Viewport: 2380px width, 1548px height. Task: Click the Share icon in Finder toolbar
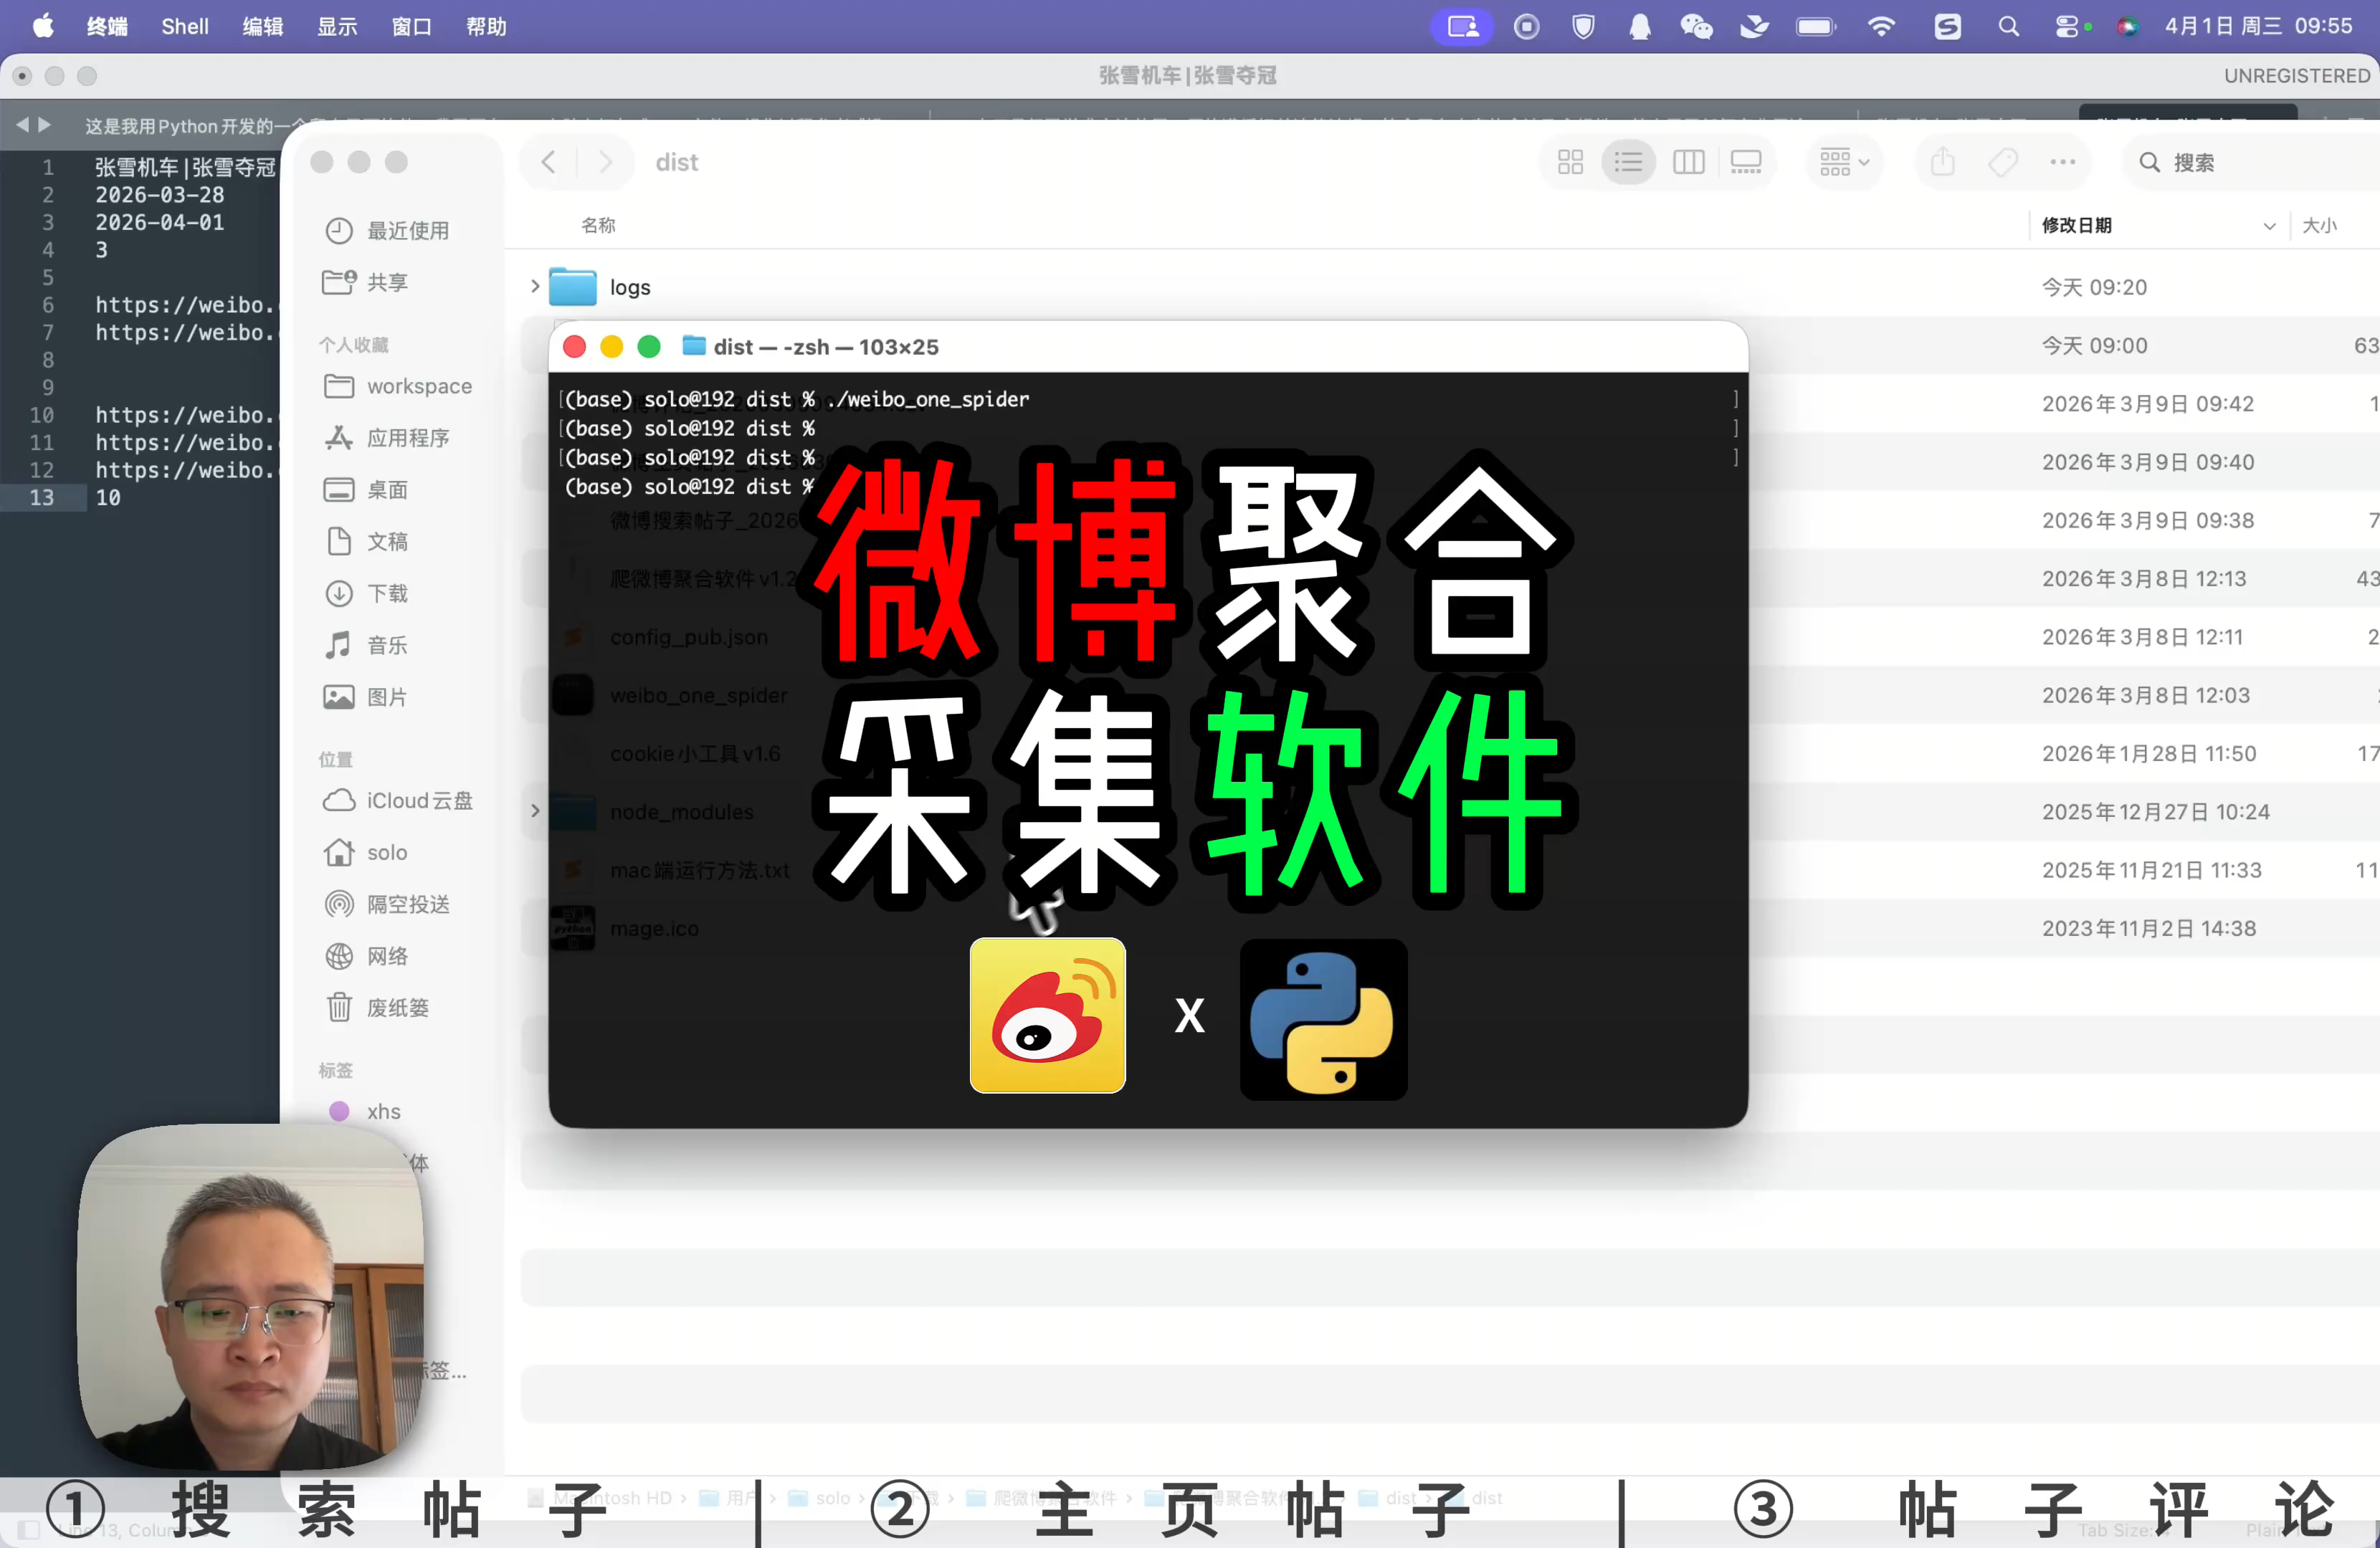(x=1942, y=162)
